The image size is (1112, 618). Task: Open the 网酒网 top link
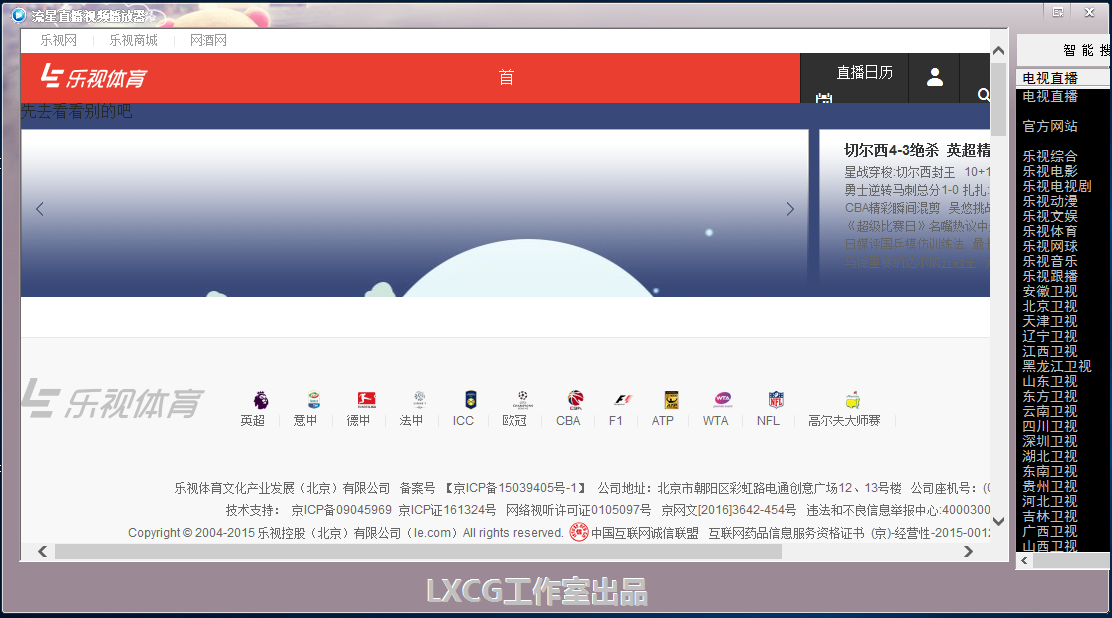tap(208, 40)
